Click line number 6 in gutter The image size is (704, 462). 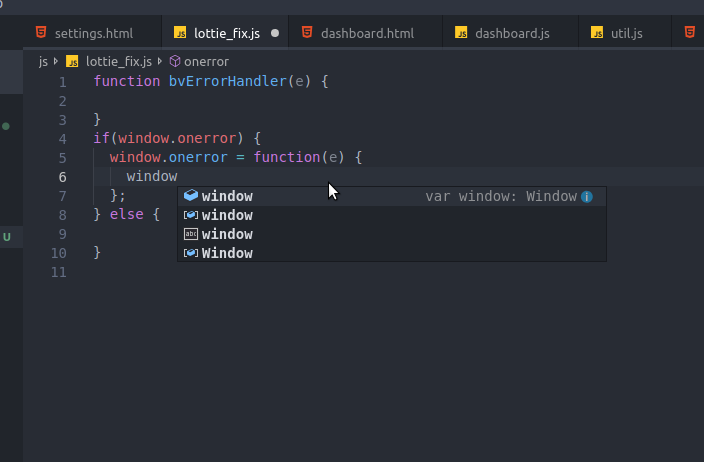point(62,177)
